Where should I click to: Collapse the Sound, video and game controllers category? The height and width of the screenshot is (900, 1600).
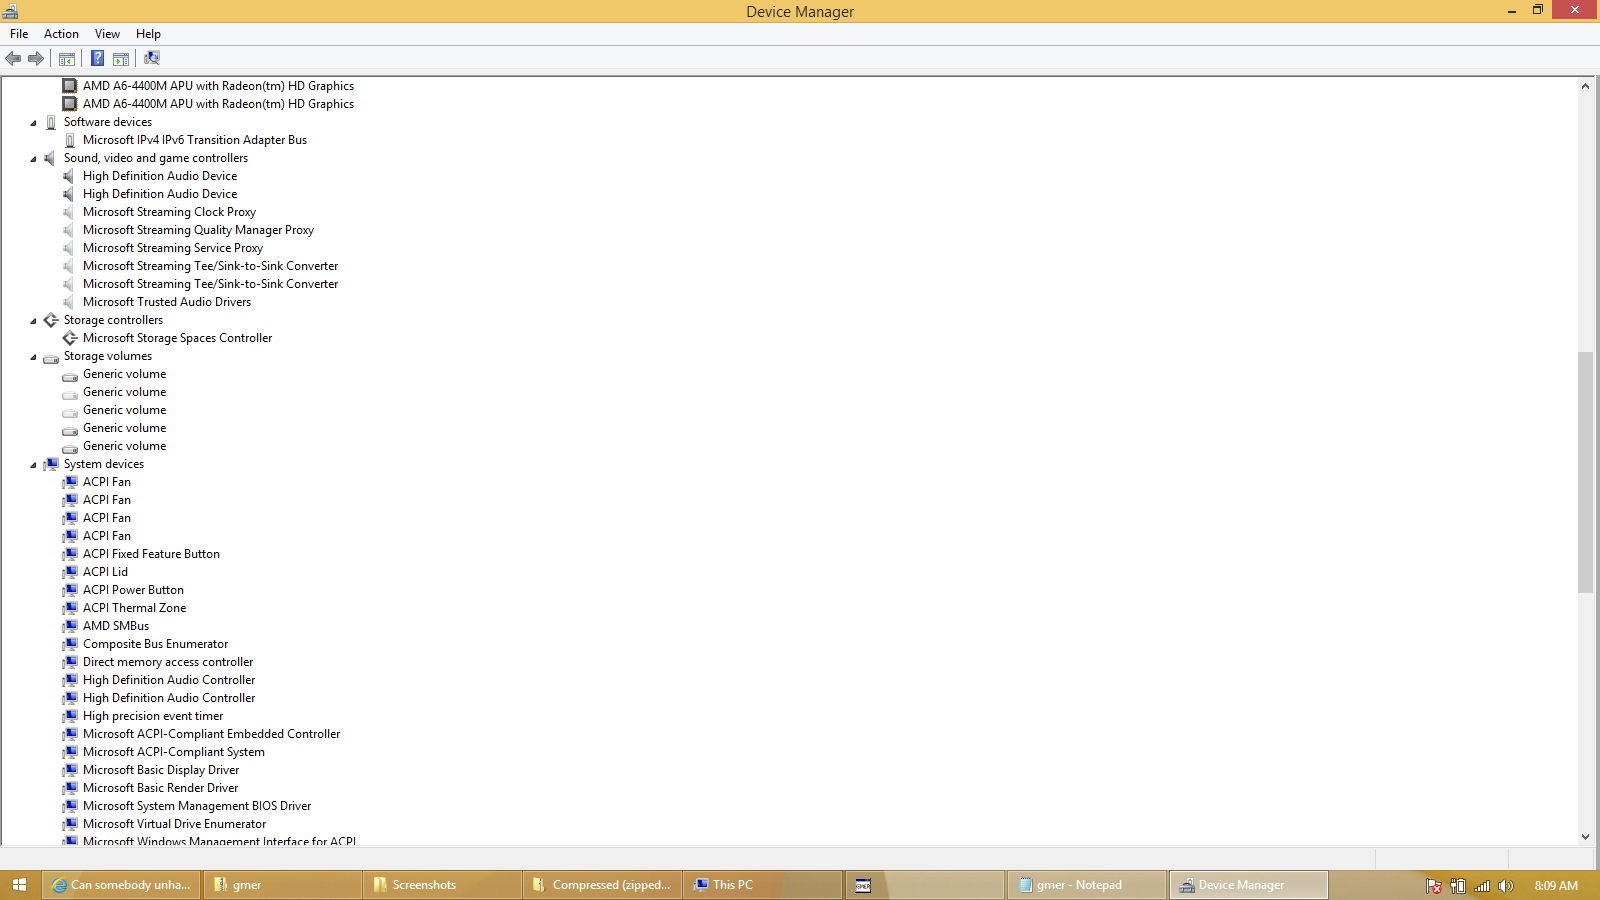(33, 159)
